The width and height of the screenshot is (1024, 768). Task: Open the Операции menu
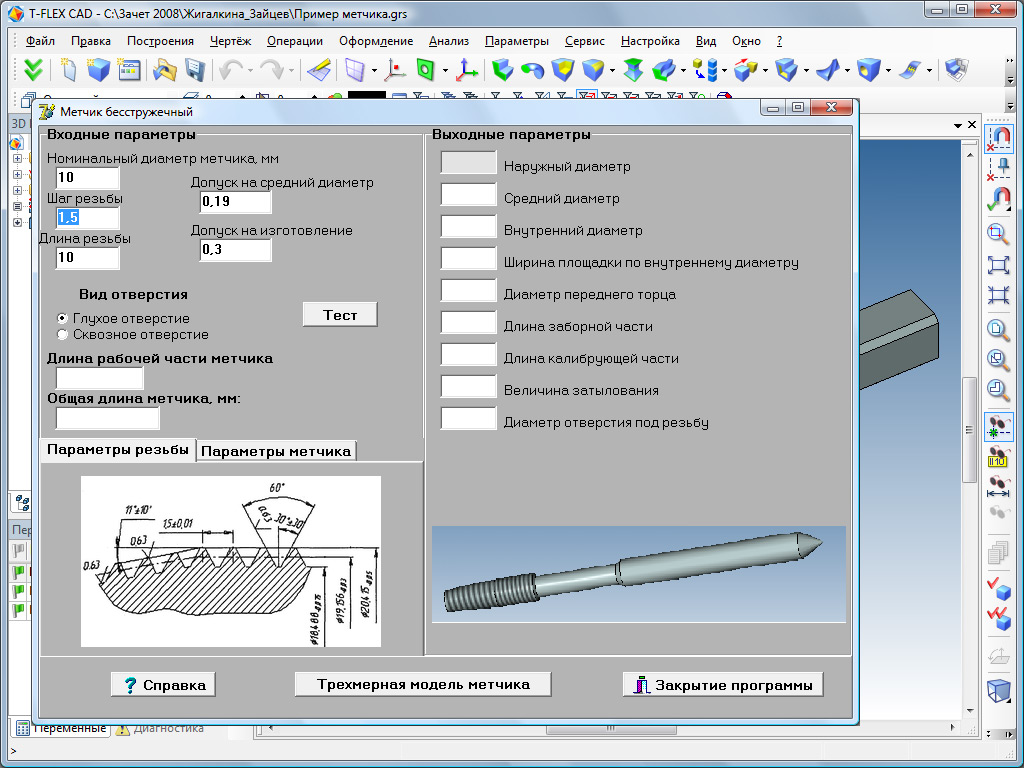[x=295, y=41]
